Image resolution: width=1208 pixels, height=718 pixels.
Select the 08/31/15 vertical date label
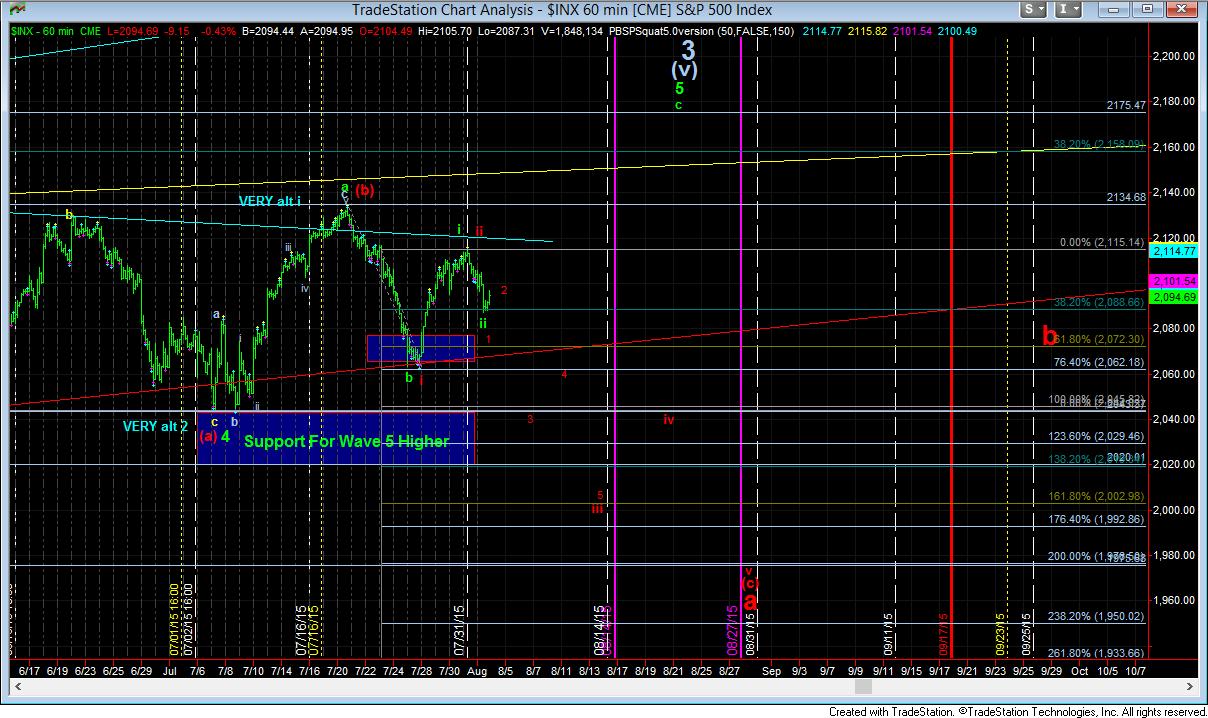point(749,635)
